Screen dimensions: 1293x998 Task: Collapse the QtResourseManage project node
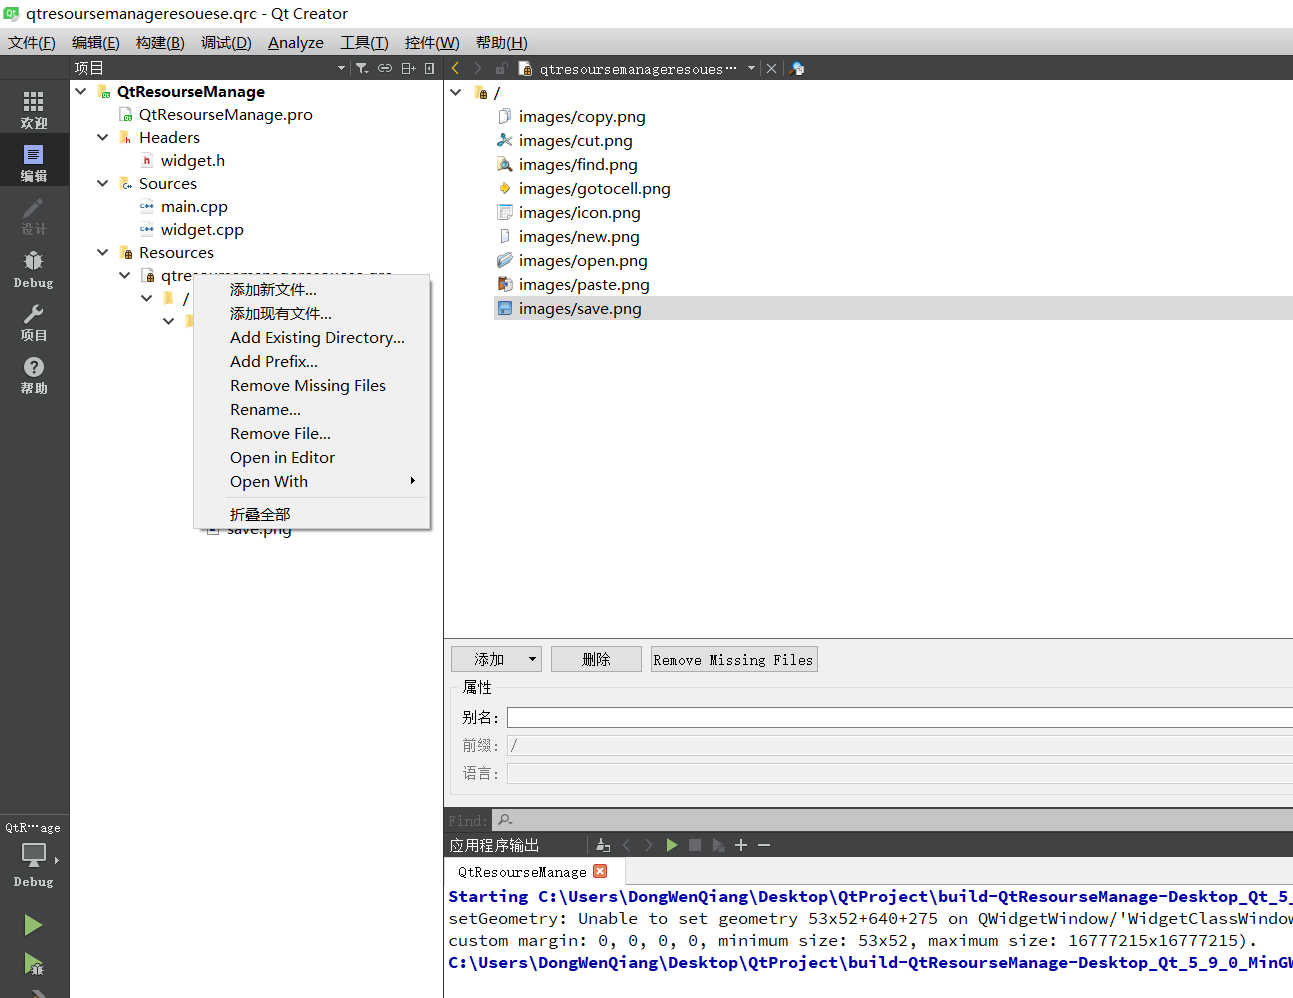(80, 91)
